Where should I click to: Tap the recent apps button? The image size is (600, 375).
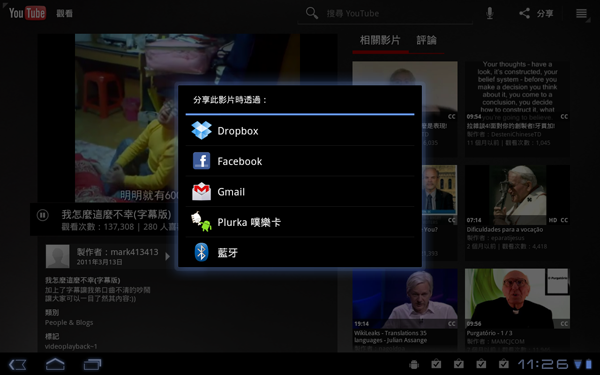[92, 364]
